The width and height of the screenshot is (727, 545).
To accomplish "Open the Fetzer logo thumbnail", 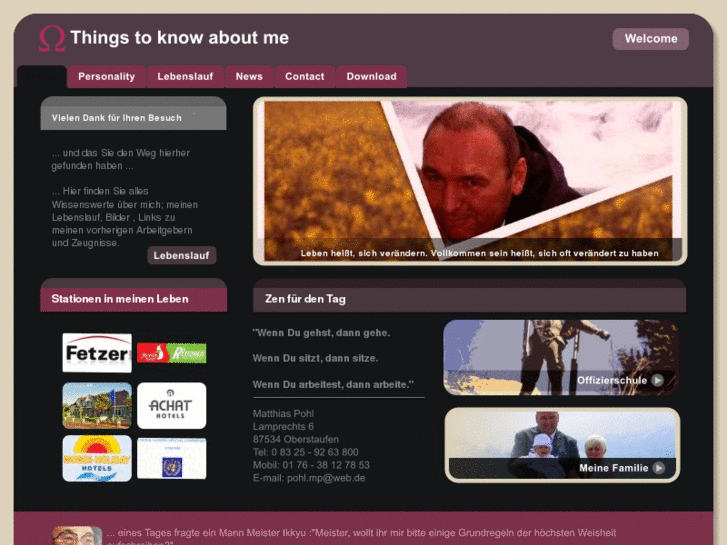I will pyautogui.click(x=97, y=353).
